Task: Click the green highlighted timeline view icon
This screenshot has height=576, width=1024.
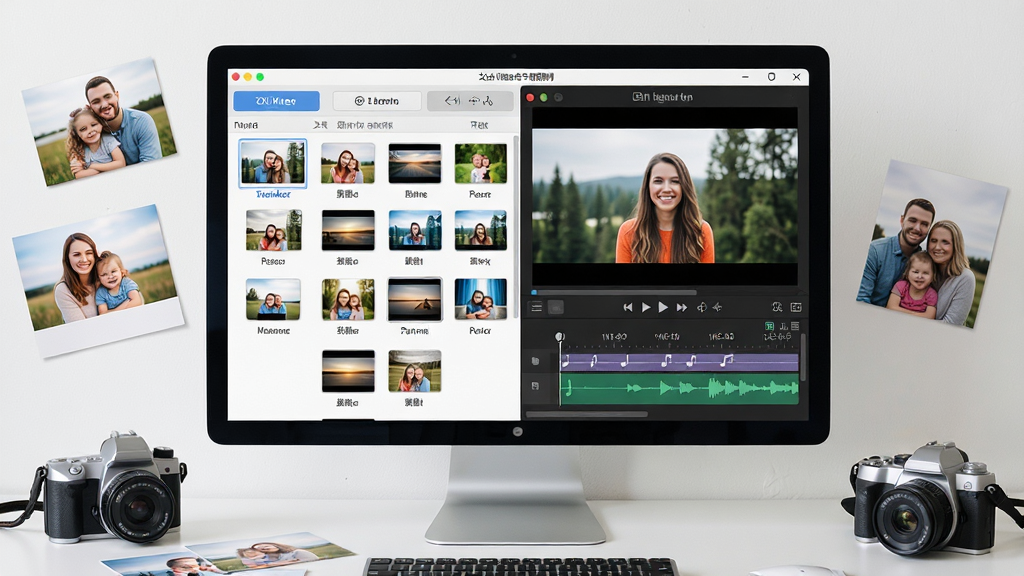Action: coord(769,326)
